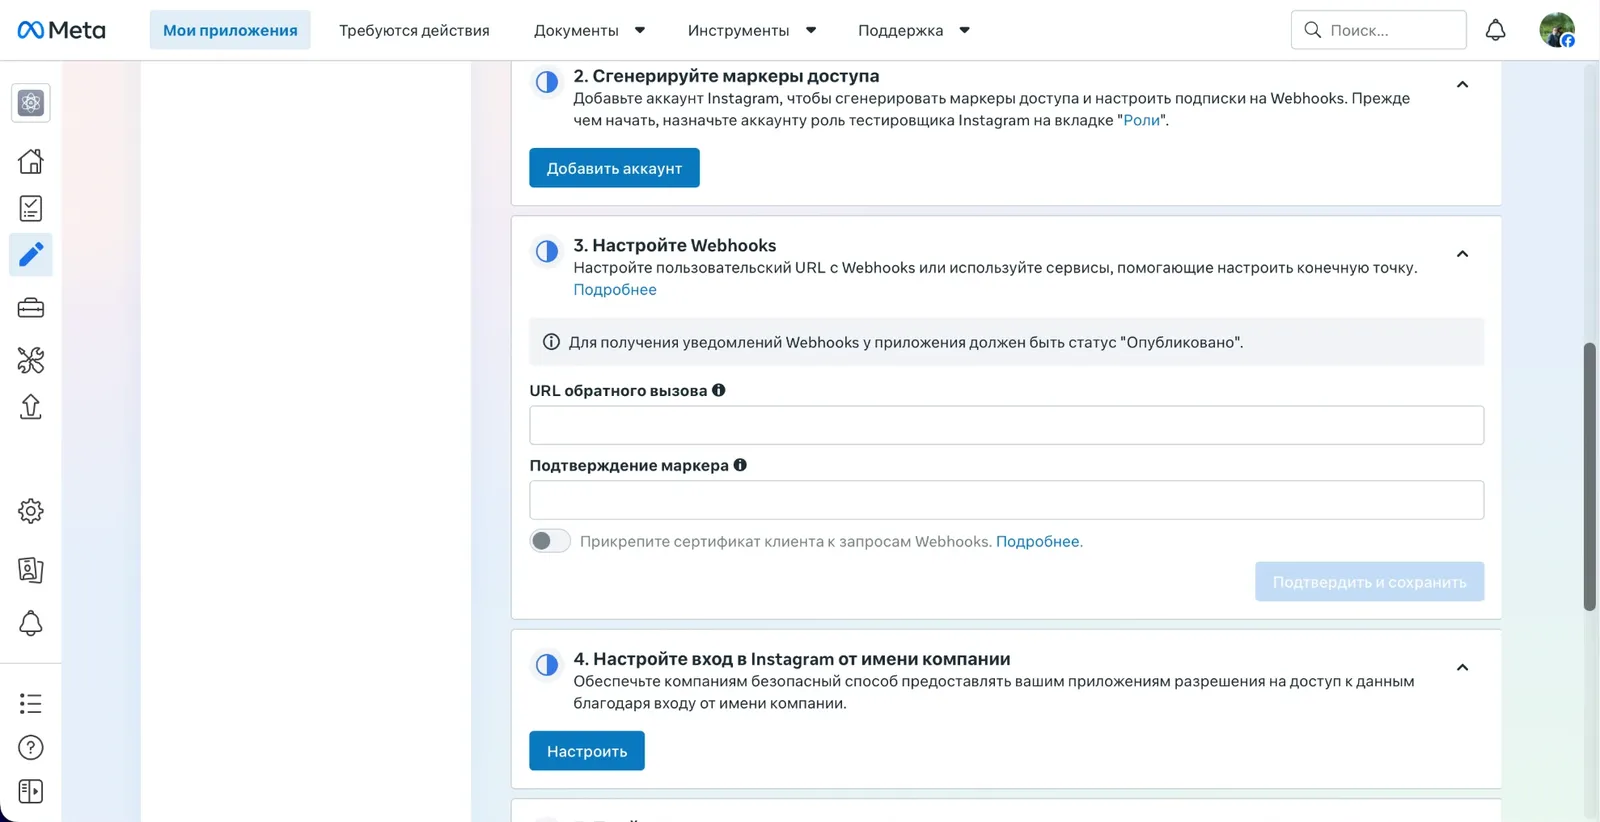Collapse step 2 Сгенерируйте маркеры доступа
The height and width of the screenshot is (822, 1600).
1462,84
